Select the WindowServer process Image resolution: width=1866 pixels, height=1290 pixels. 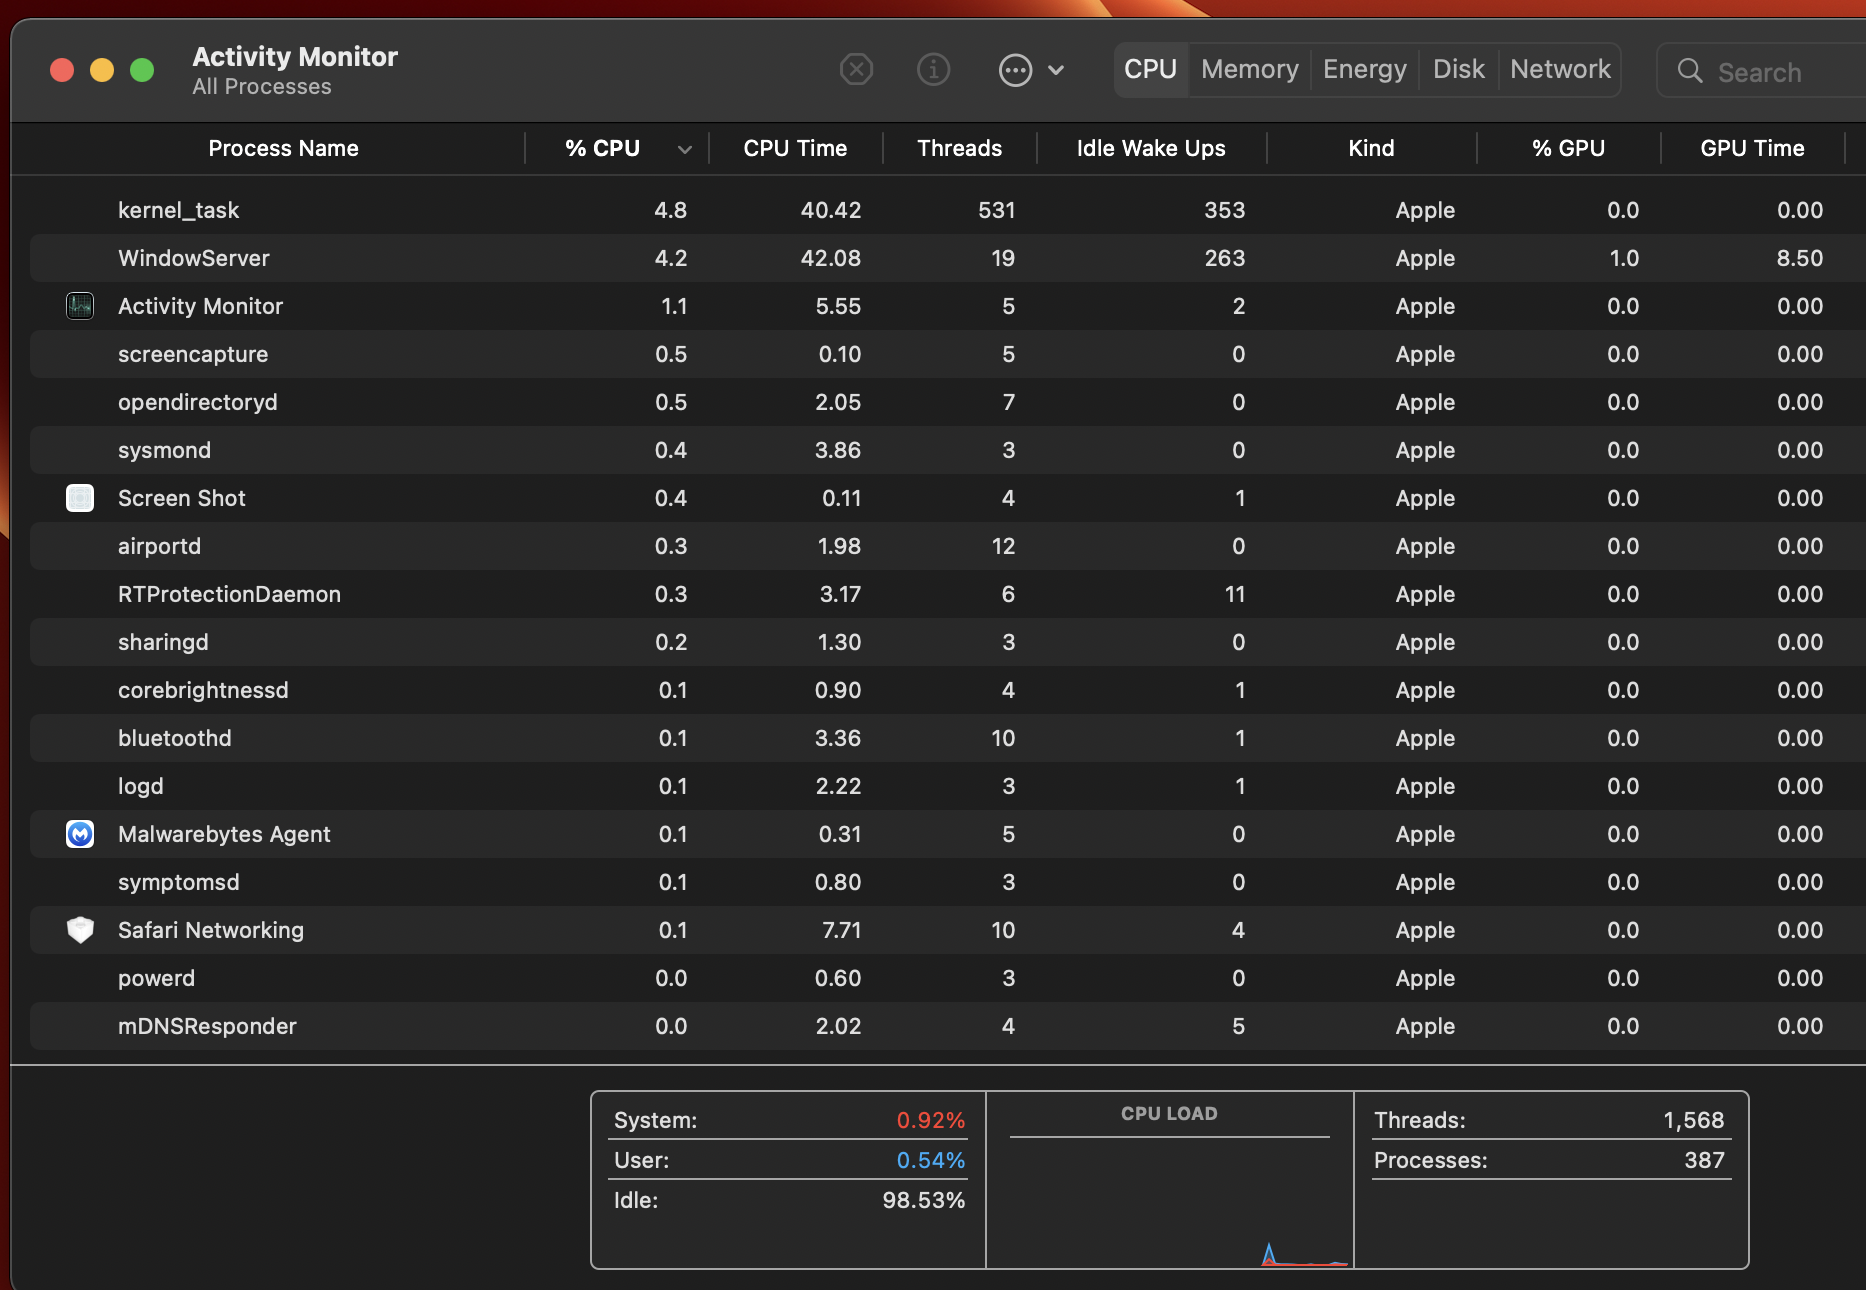[x=947, y=258]
